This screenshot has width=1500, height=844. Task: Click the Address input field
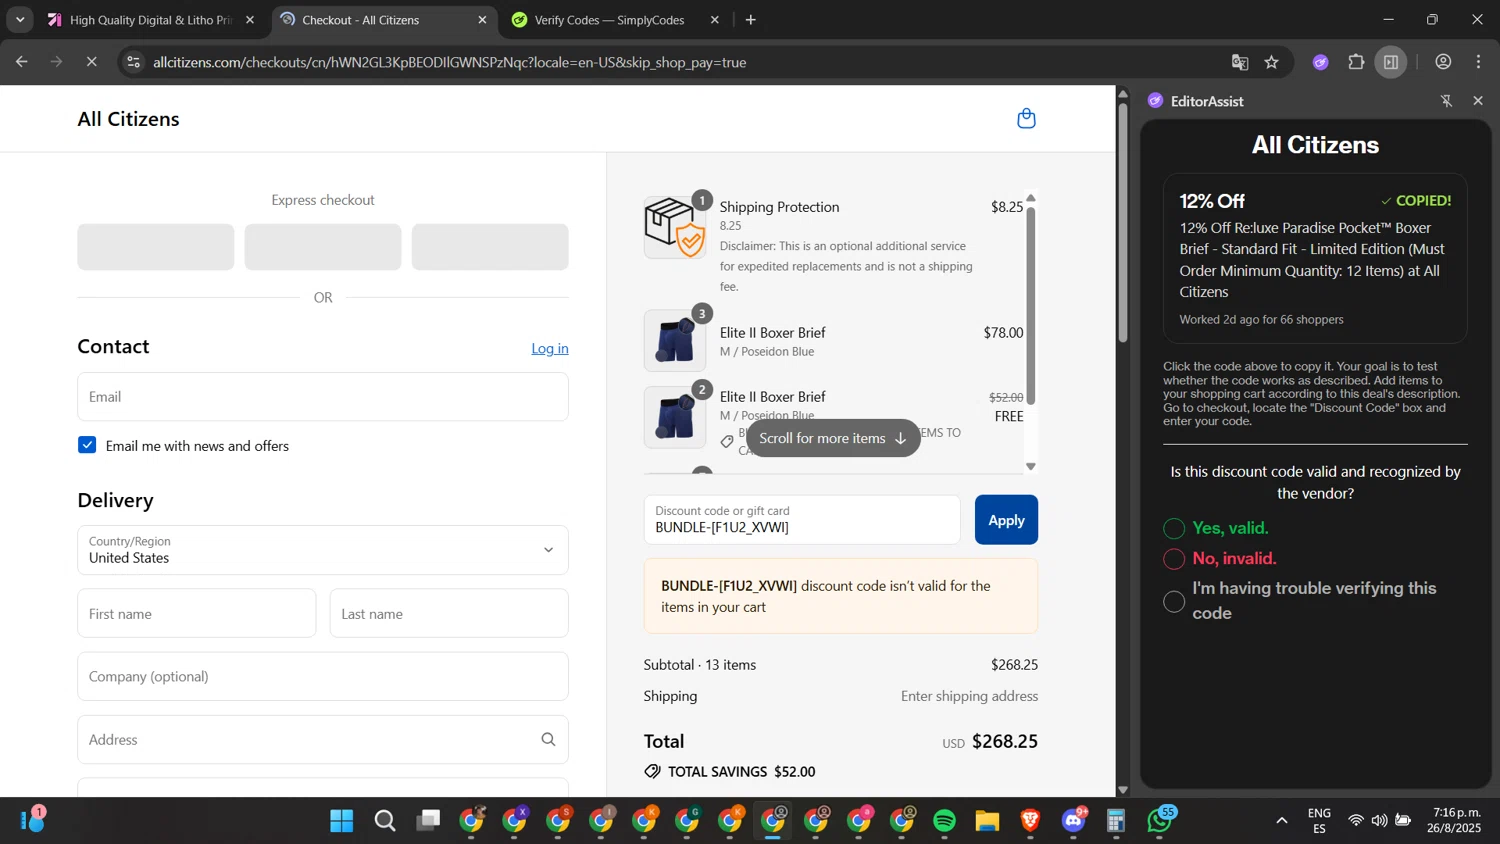pyautogui.click(x=323, y=740)
